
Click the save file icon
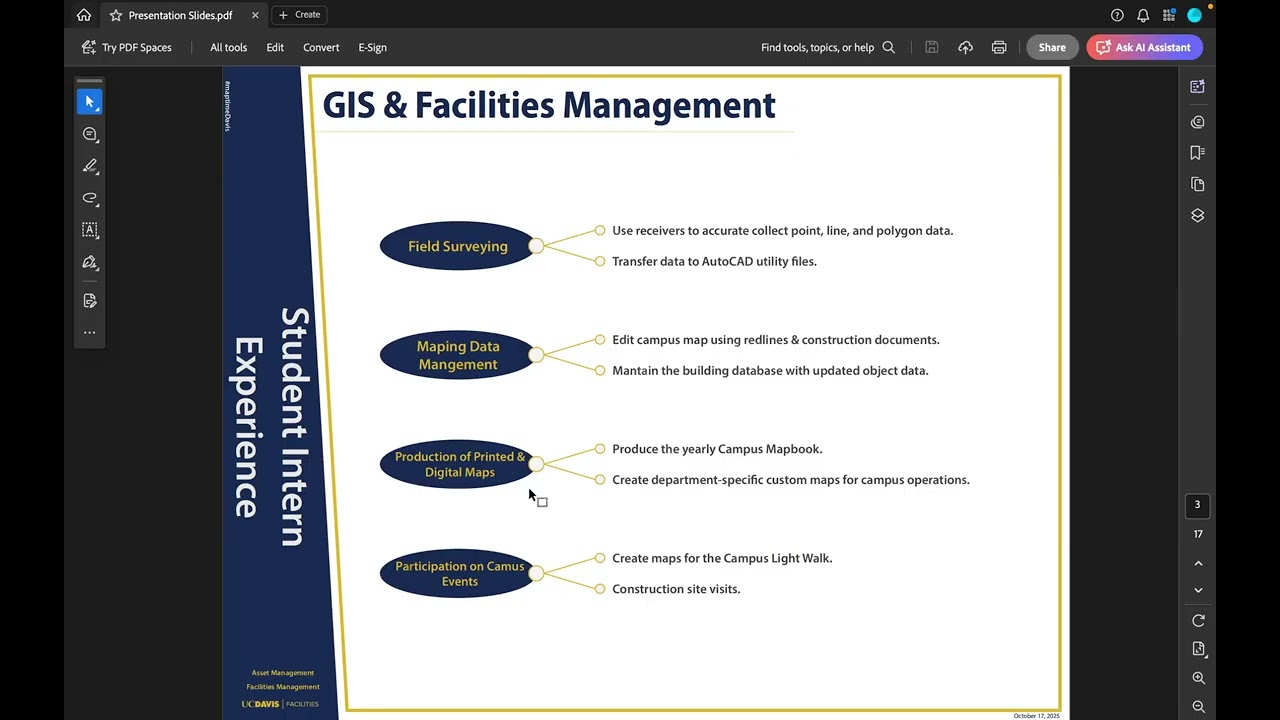click(x=931, y=47)
